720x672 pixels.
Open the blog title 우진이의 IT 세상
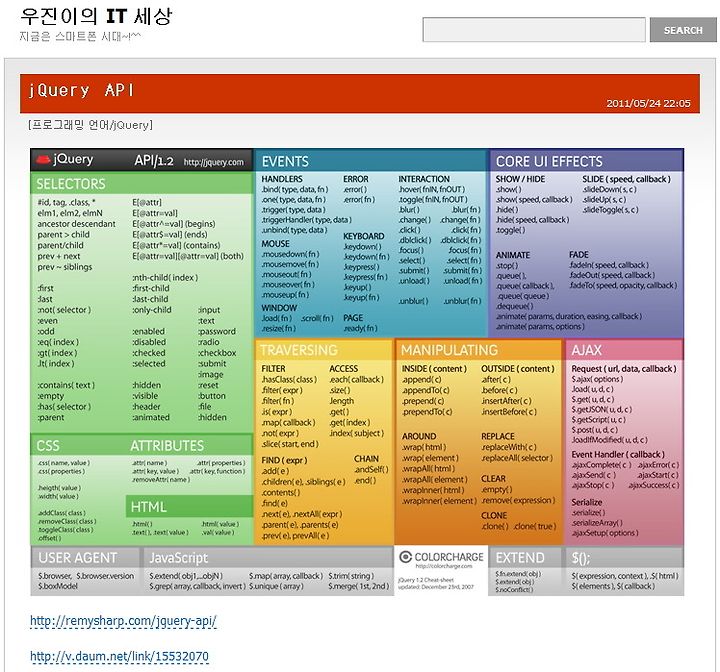point(96,16)
